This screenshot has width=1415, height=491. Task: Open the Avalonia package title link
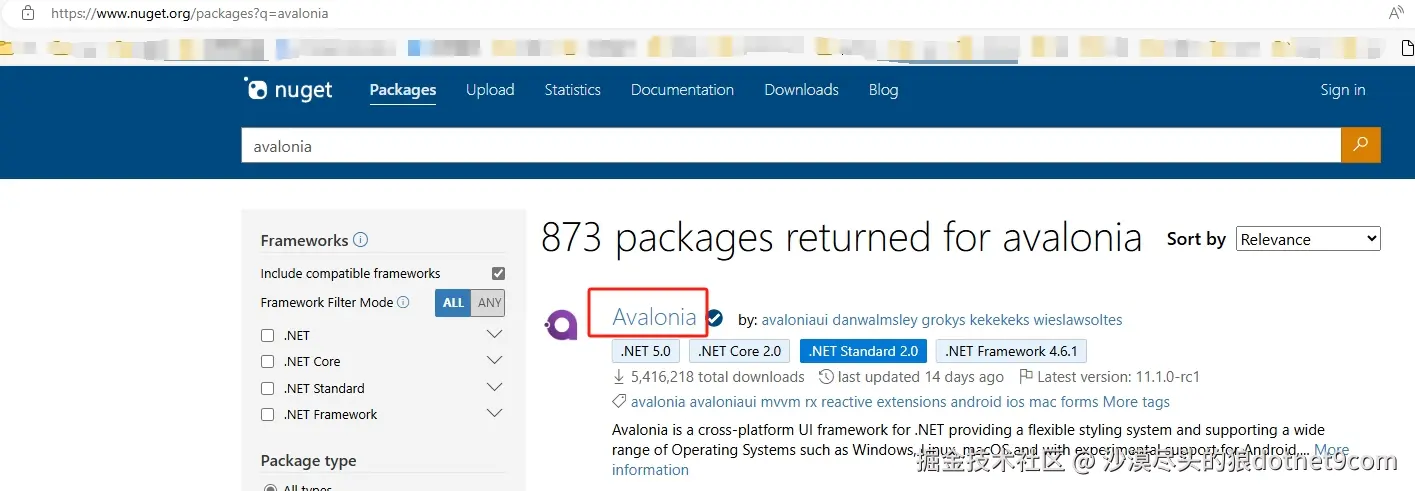coord(654,317)
